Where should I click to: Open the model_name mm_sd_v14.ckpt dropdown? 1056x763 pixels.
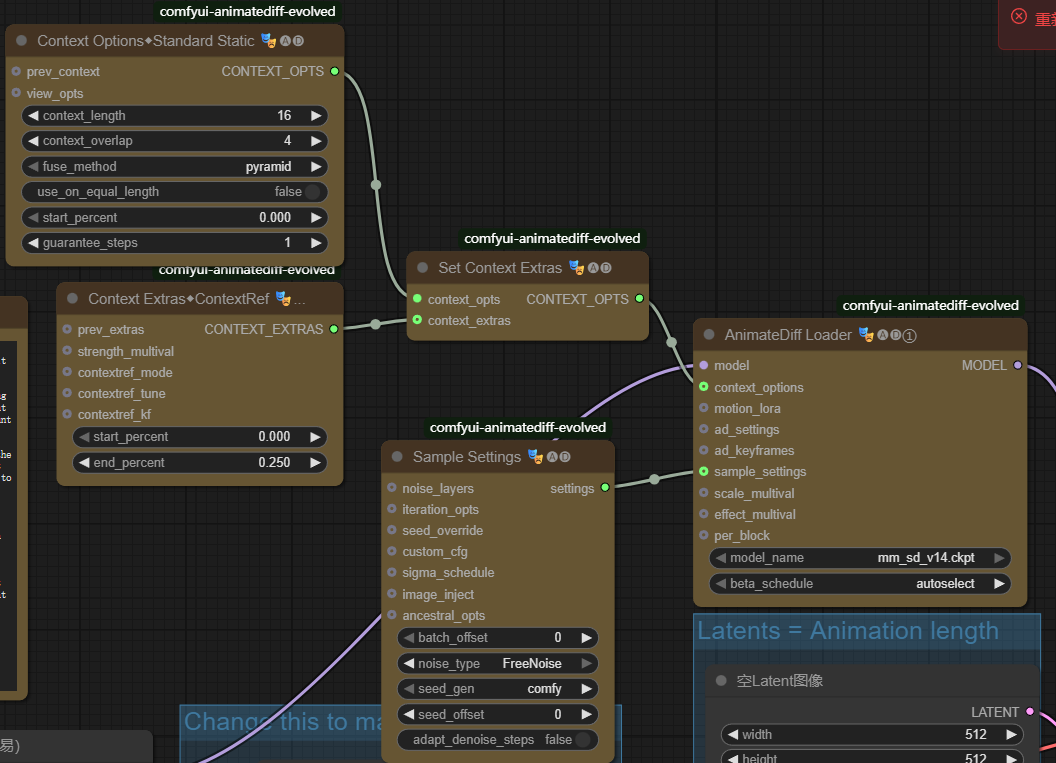click(860, 558)
